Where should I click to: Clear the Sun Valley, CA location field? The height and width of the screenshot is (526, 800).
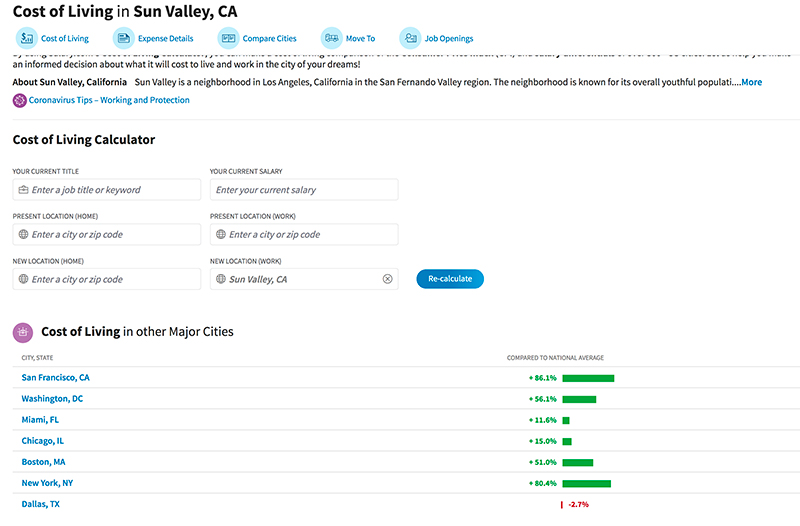[x=388, y=279]
